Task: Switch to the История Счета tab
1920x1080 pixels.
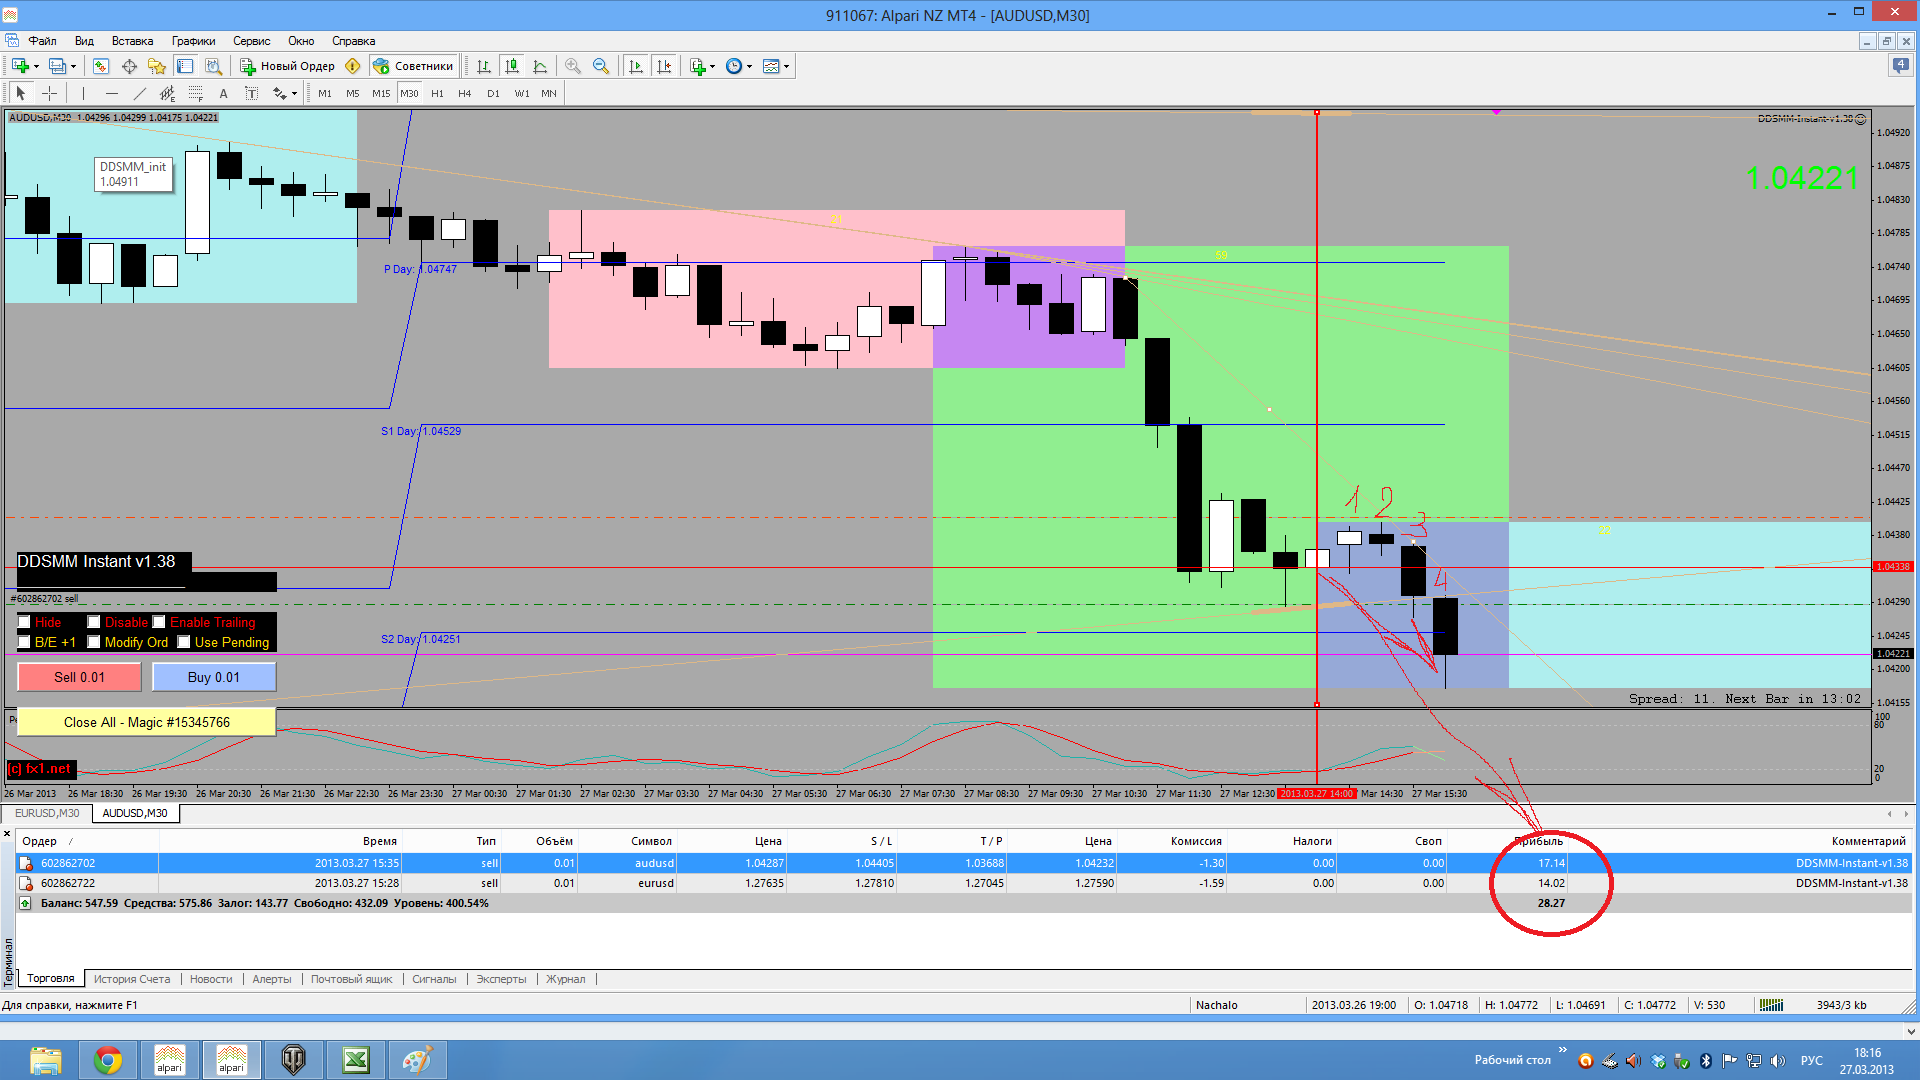Action: point(132,979)
